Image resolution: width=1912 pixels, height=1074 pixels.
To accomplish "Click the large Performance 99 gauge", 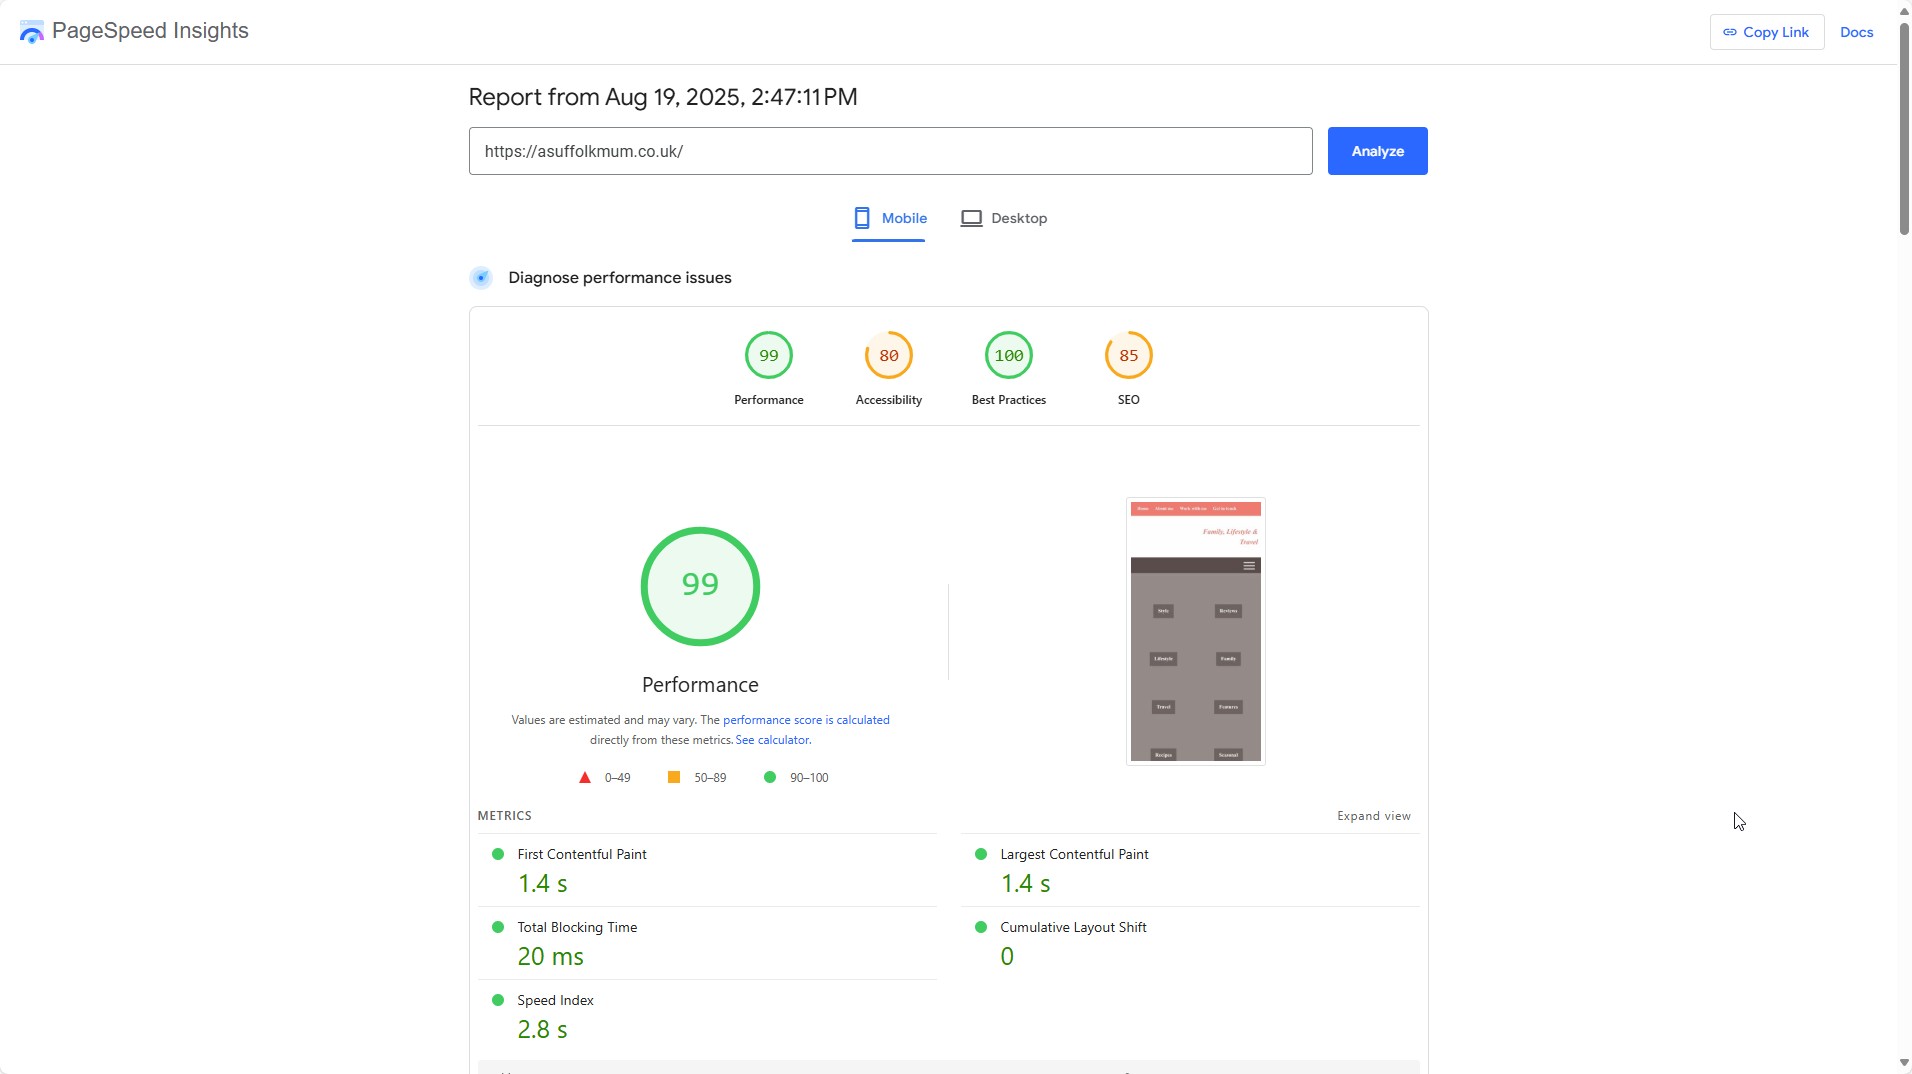I will (700, 586).
